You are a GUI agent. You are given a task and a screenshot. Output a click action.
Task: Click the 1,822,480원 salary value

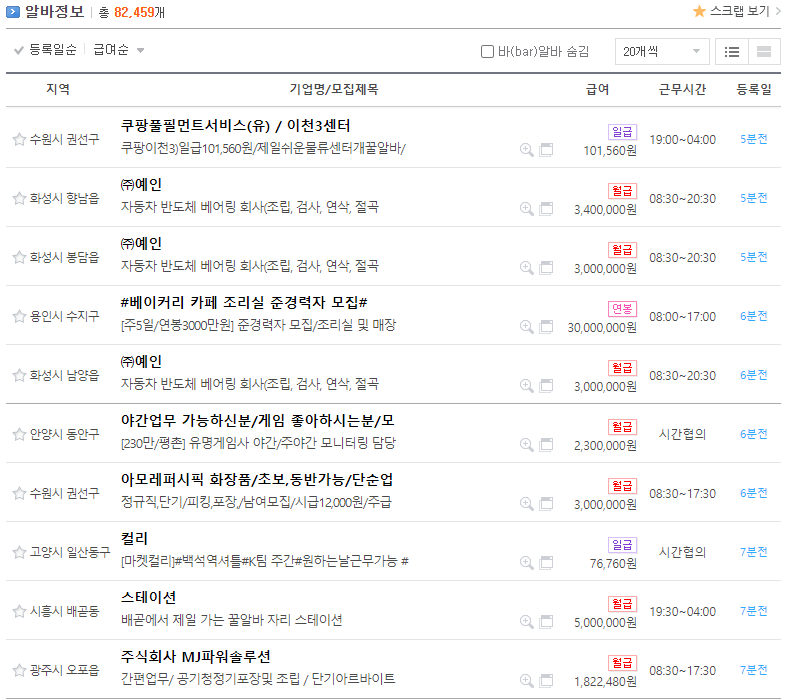point(606,682)
